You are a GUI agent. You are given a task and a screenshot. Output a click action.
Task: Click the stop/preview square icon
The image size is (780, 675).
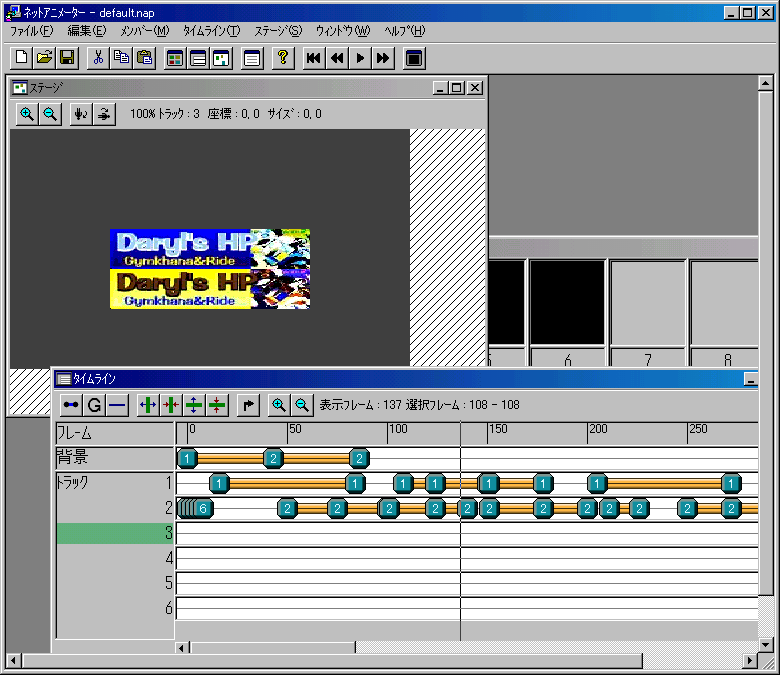click(413, 58)
